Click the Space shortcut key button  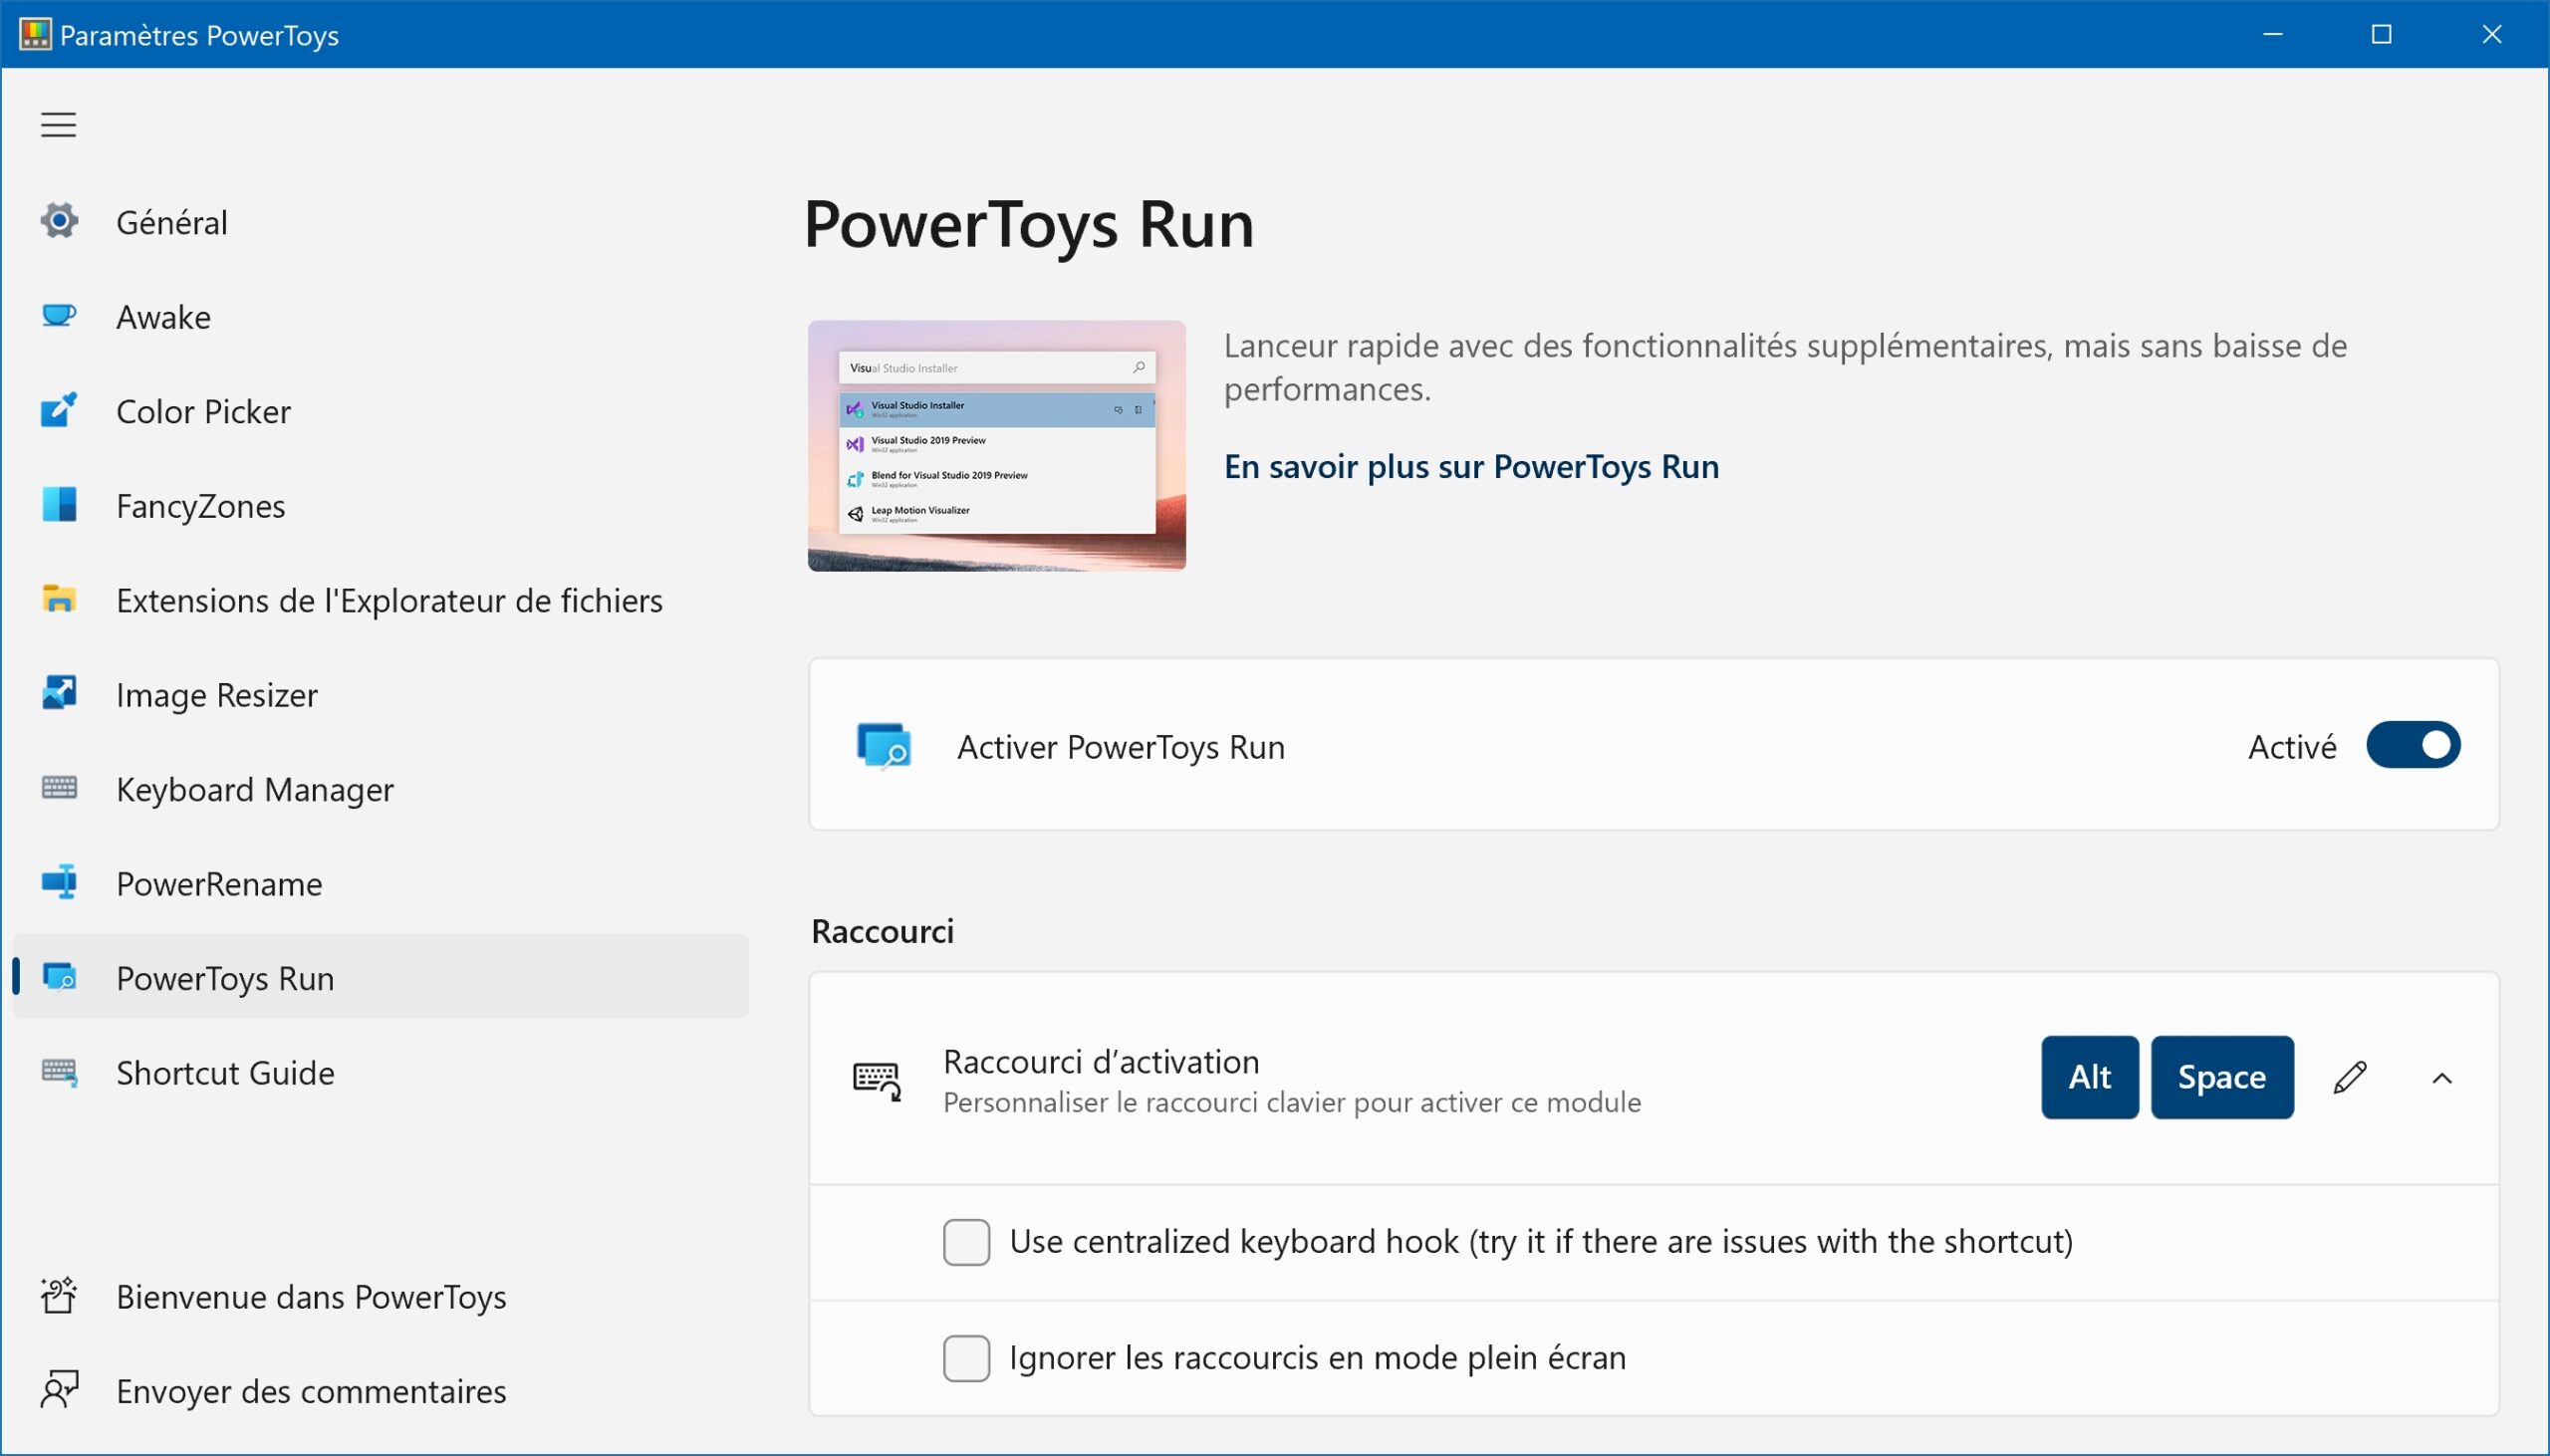(2221, 1077)
